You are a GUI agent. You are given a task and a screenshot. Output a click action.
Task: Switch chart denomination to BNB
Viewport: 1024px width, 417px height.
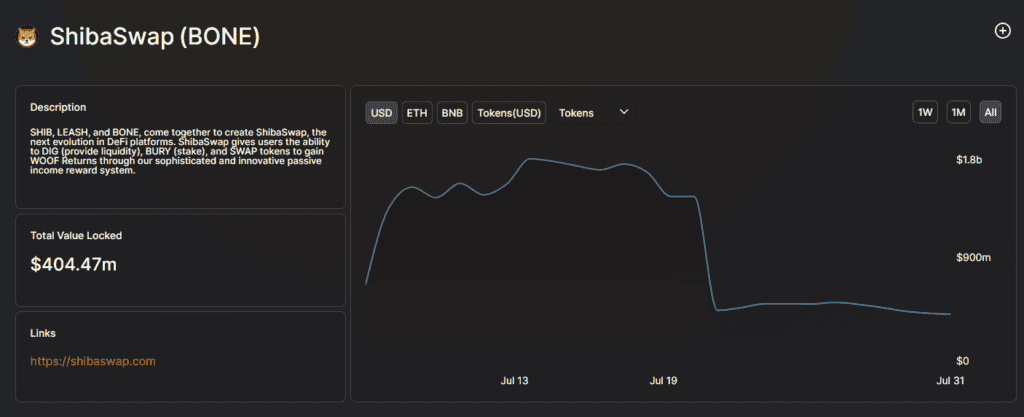(453, 113)
